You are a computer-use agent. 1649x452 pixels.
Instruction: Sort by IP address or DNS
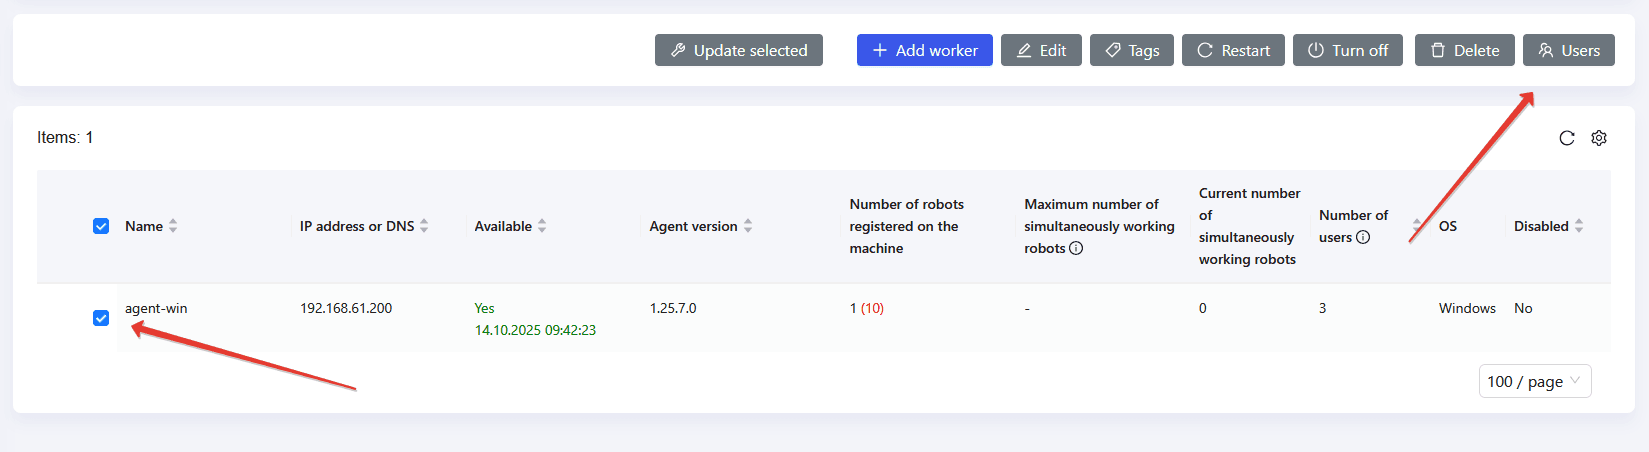click(x=424, y=226)
